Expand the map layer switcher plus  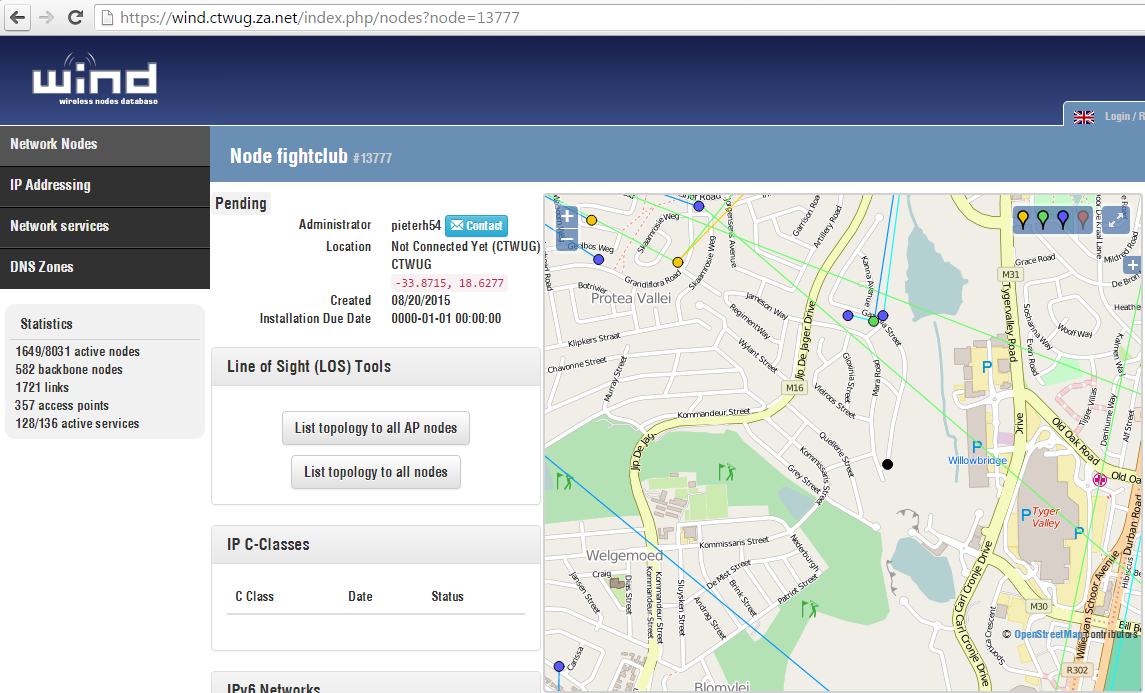tap(1132, 265)
